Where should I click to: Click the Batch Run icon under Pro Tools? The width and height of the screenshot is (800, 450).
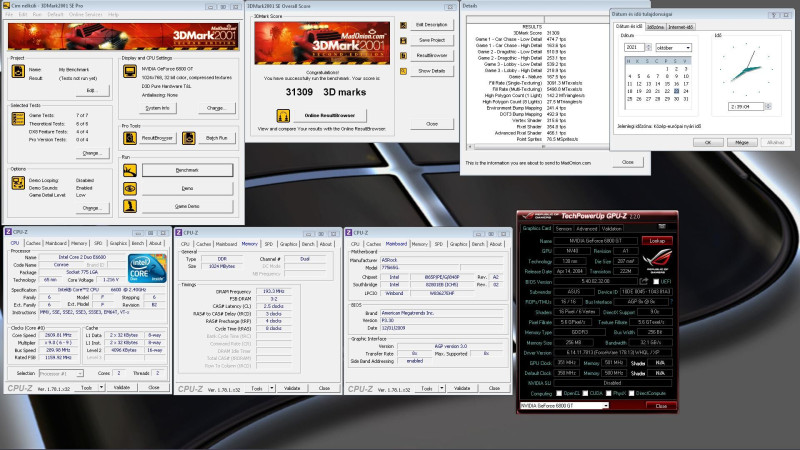[189, 138]
